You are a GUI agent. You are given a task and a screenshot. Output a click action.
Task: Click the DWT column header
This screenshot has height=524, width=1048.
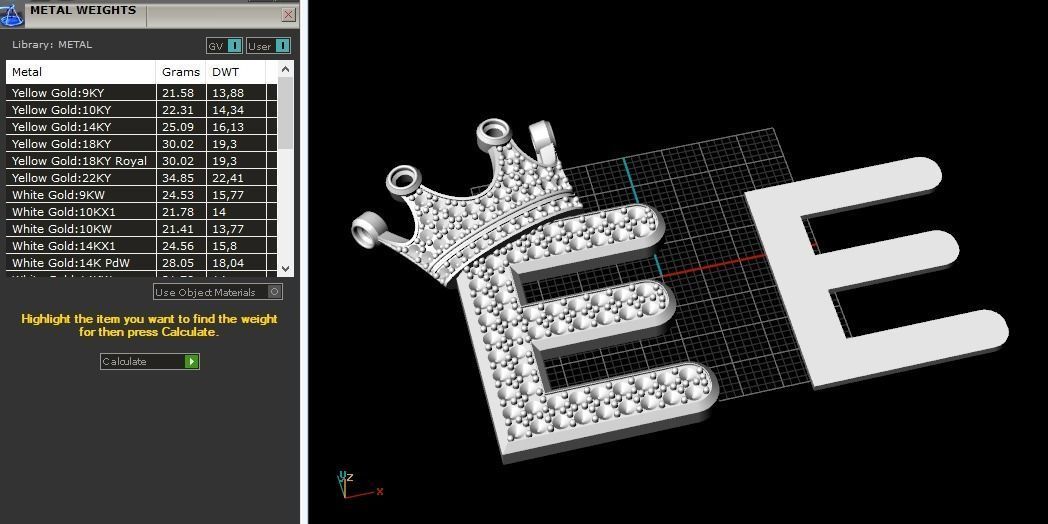point(236,72)
